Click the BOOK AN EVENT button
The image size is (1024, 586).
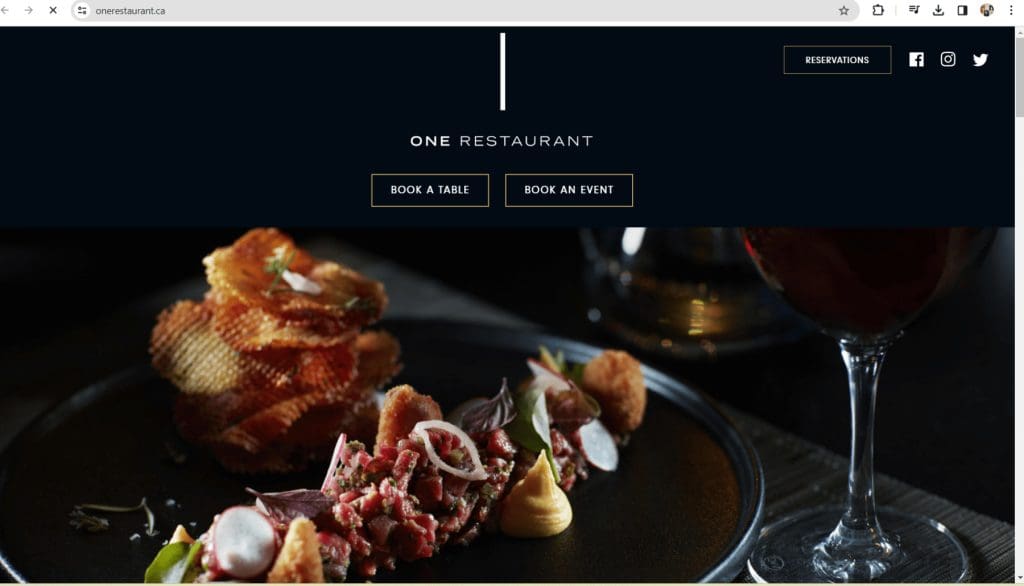tap(569, 190)
